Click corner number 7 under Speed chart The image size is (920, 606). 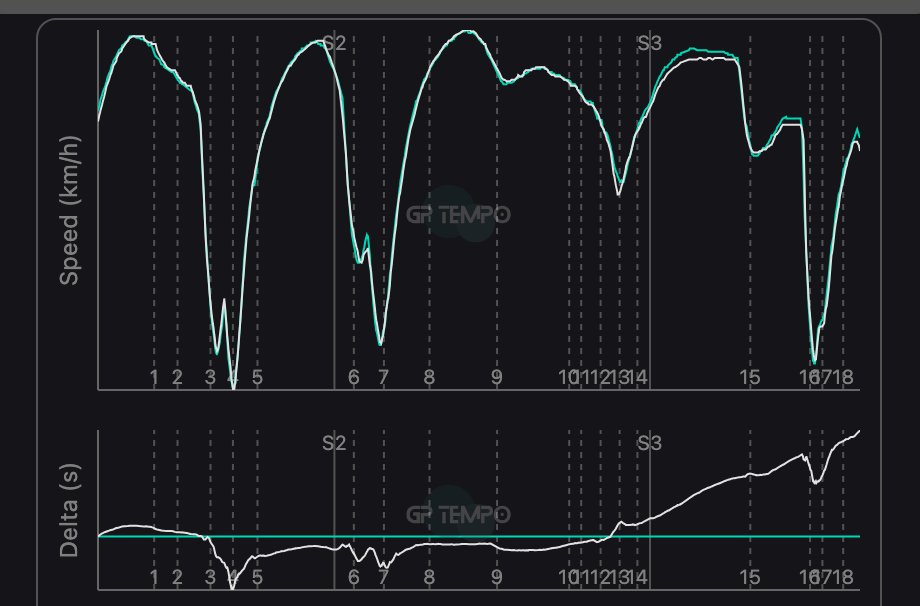tap(383, 377)
